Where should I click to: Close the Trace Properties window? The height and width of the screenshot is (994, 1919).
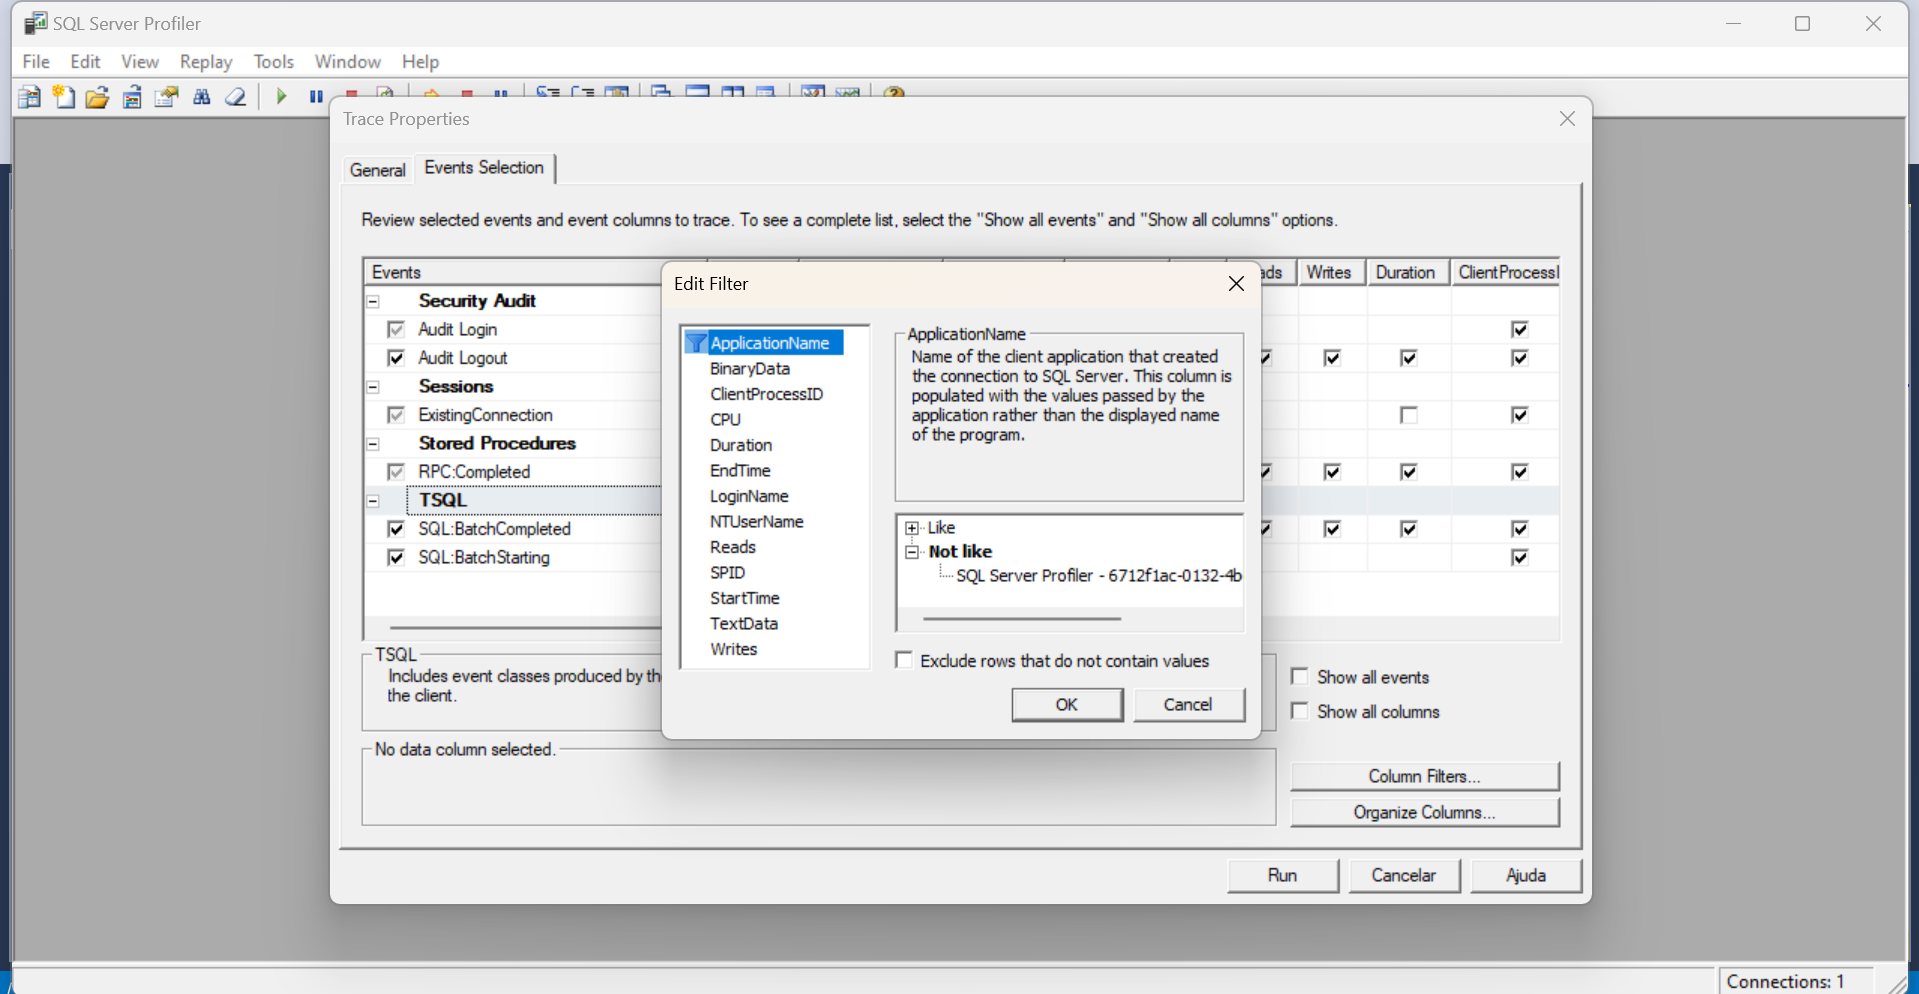tap(1567, 119)
